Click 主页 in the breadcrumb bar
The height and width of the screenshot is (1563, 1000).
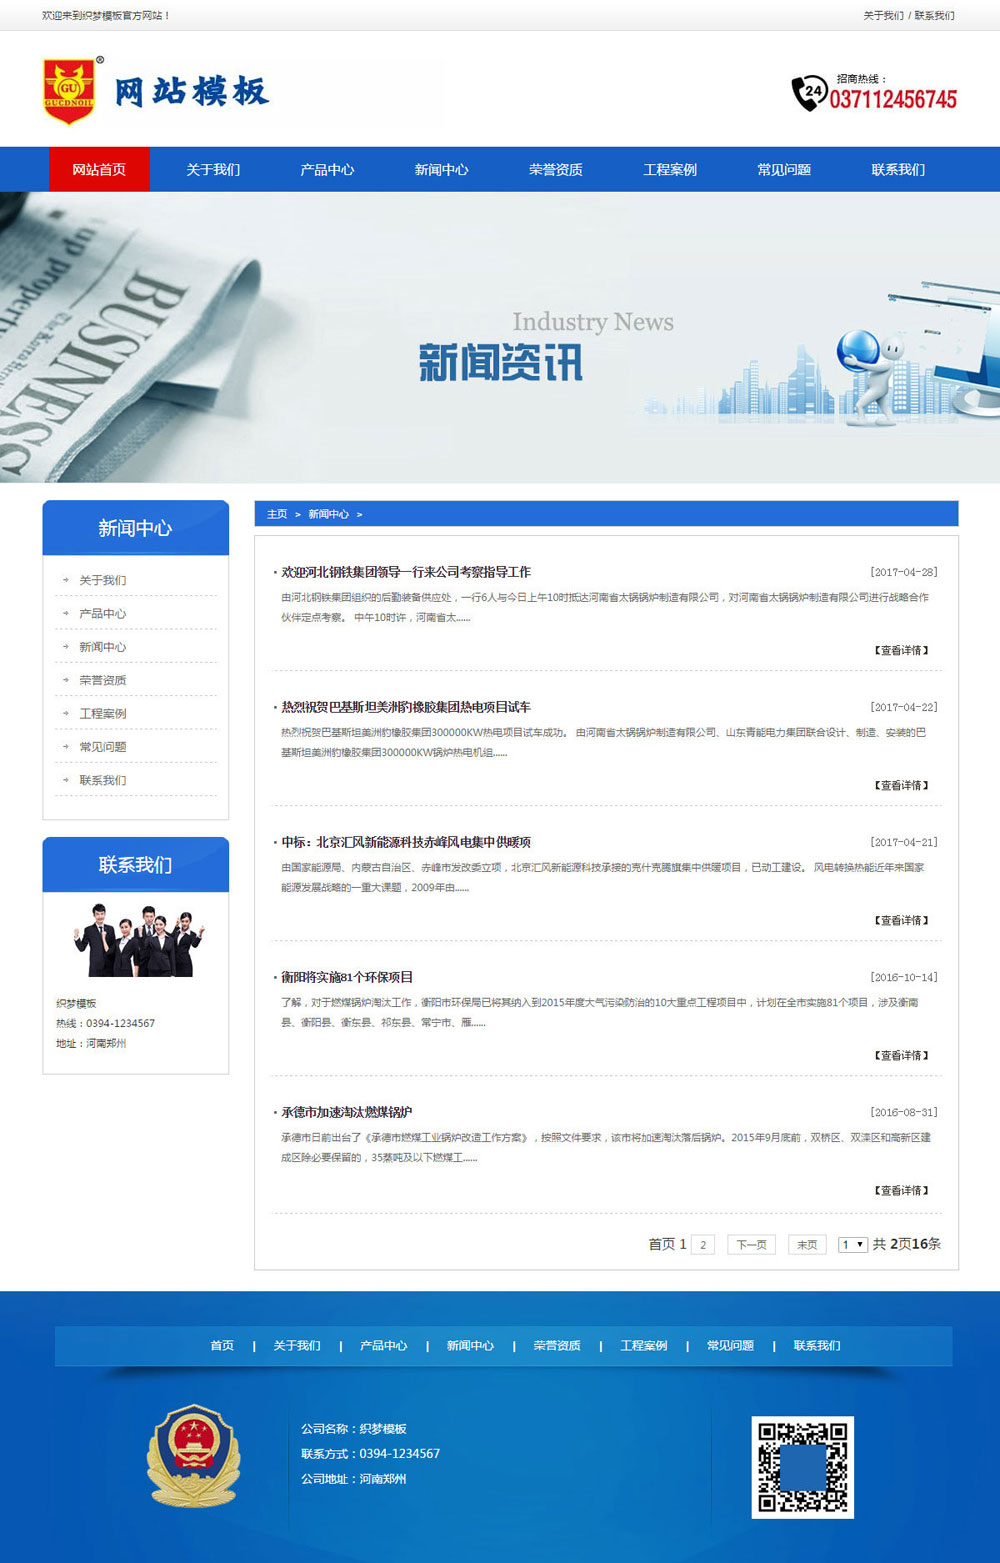[277, 514]
